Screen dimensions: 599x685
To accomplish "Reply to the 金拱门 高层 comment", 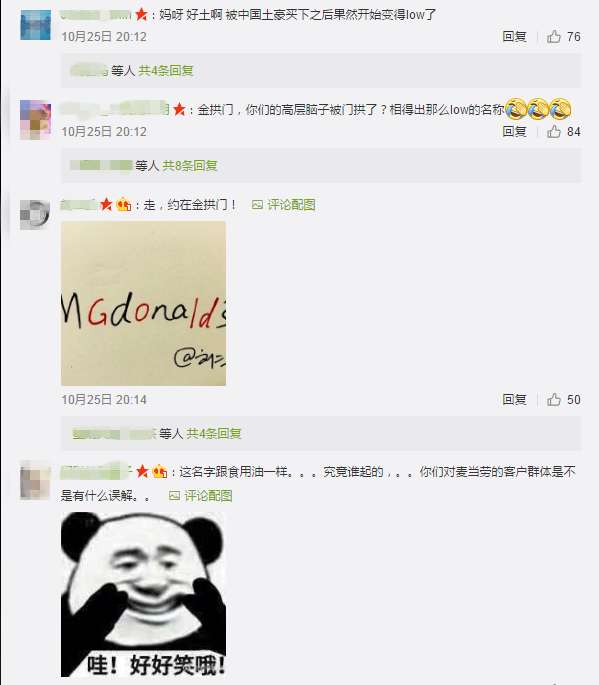I will tap(514, 131).
